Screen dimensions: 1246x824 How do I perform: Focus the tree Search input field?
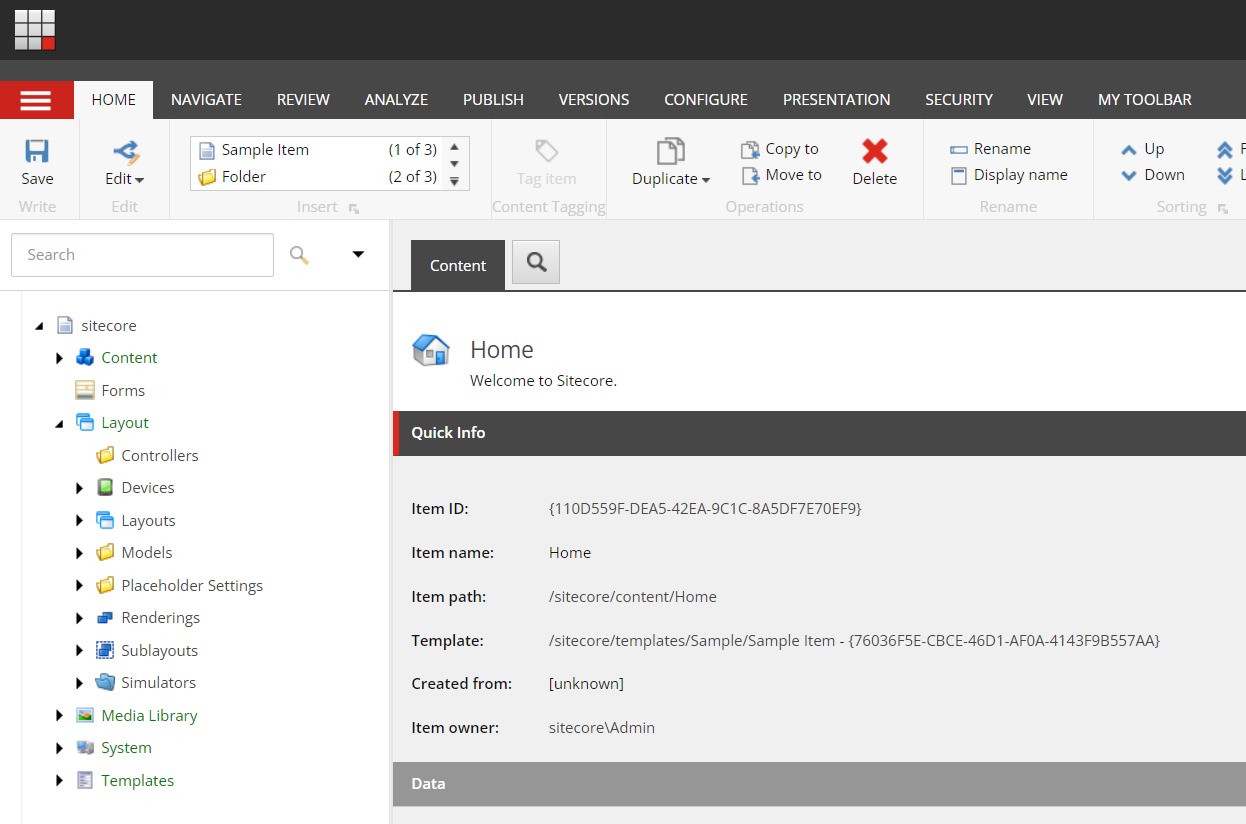click(142, 255)
